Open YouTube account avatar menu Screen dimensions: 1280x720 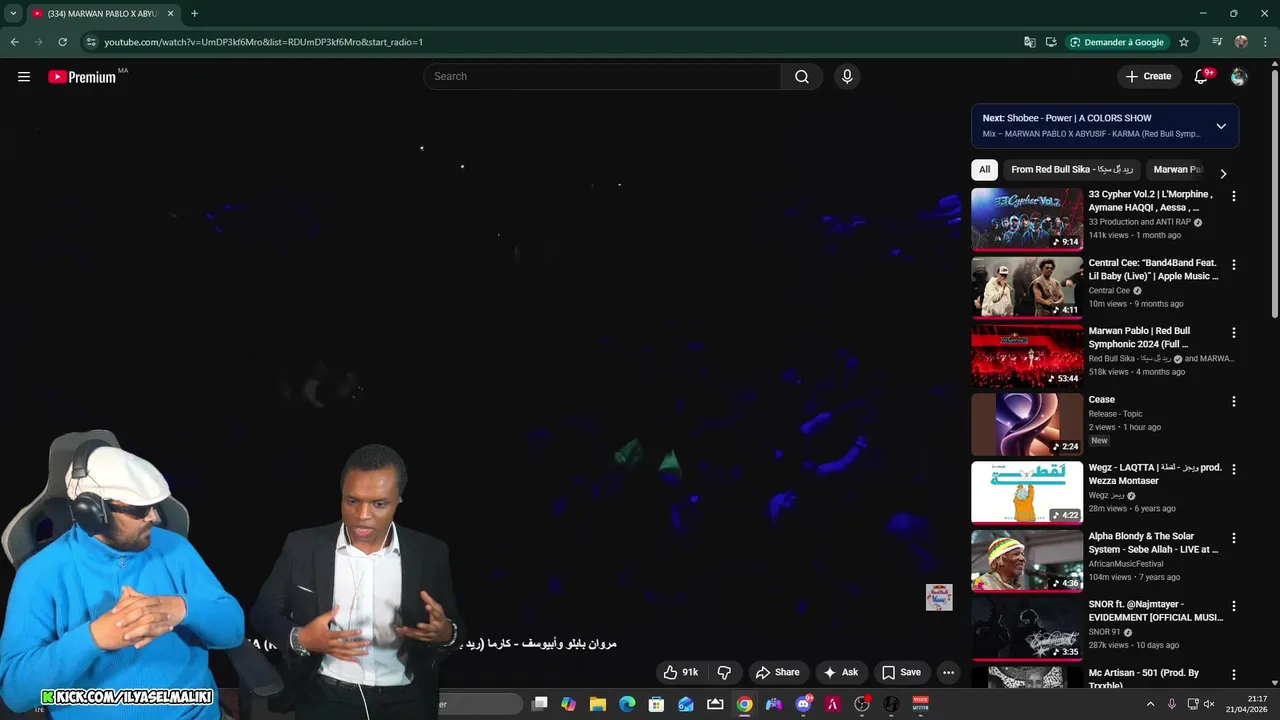[1239, 77]
